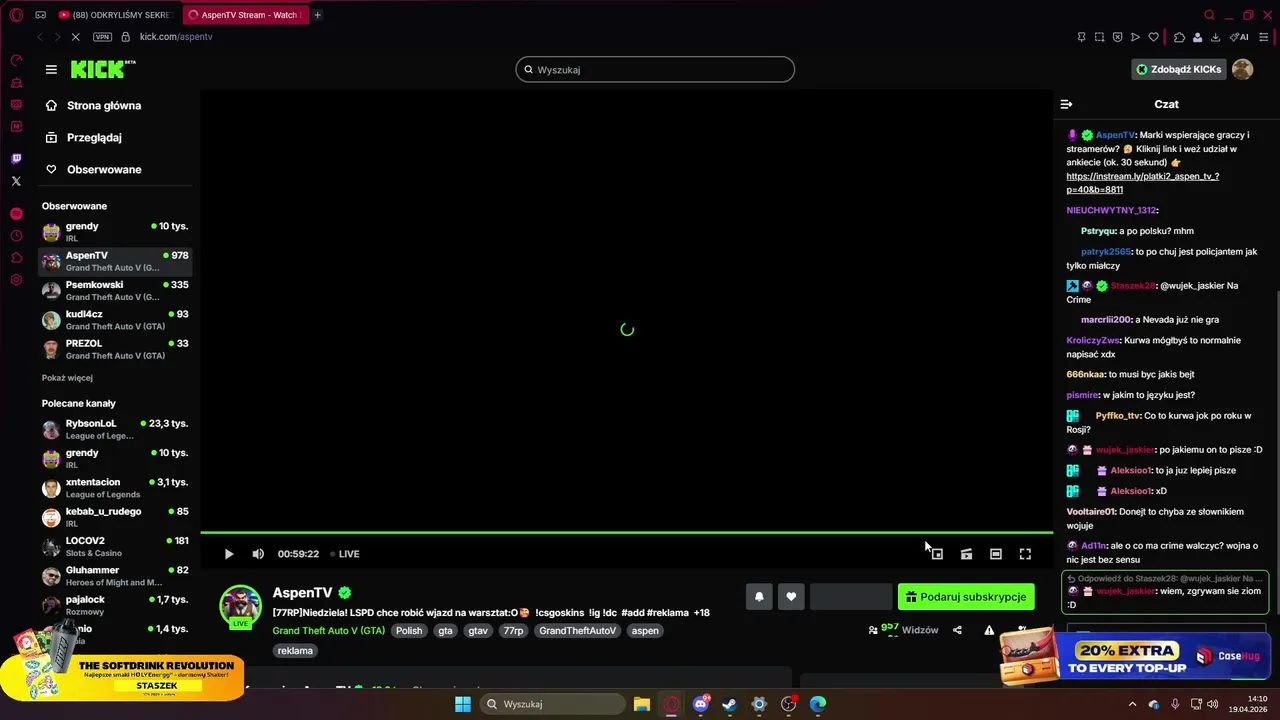The width and height of the screenshot is (1280, 720).
Task: Select the Polish tag
Action: (408, 631)
